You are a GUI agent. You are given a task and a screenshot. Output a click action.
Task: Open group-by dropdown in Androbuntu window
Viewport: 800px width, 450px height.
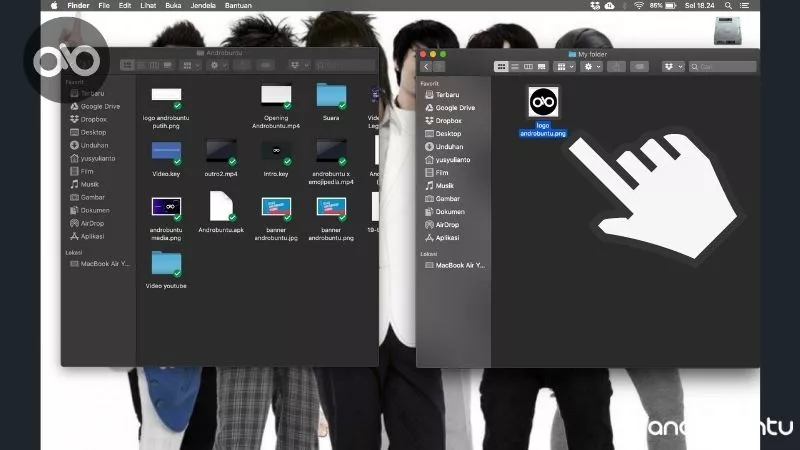click(x=191, y=65)
